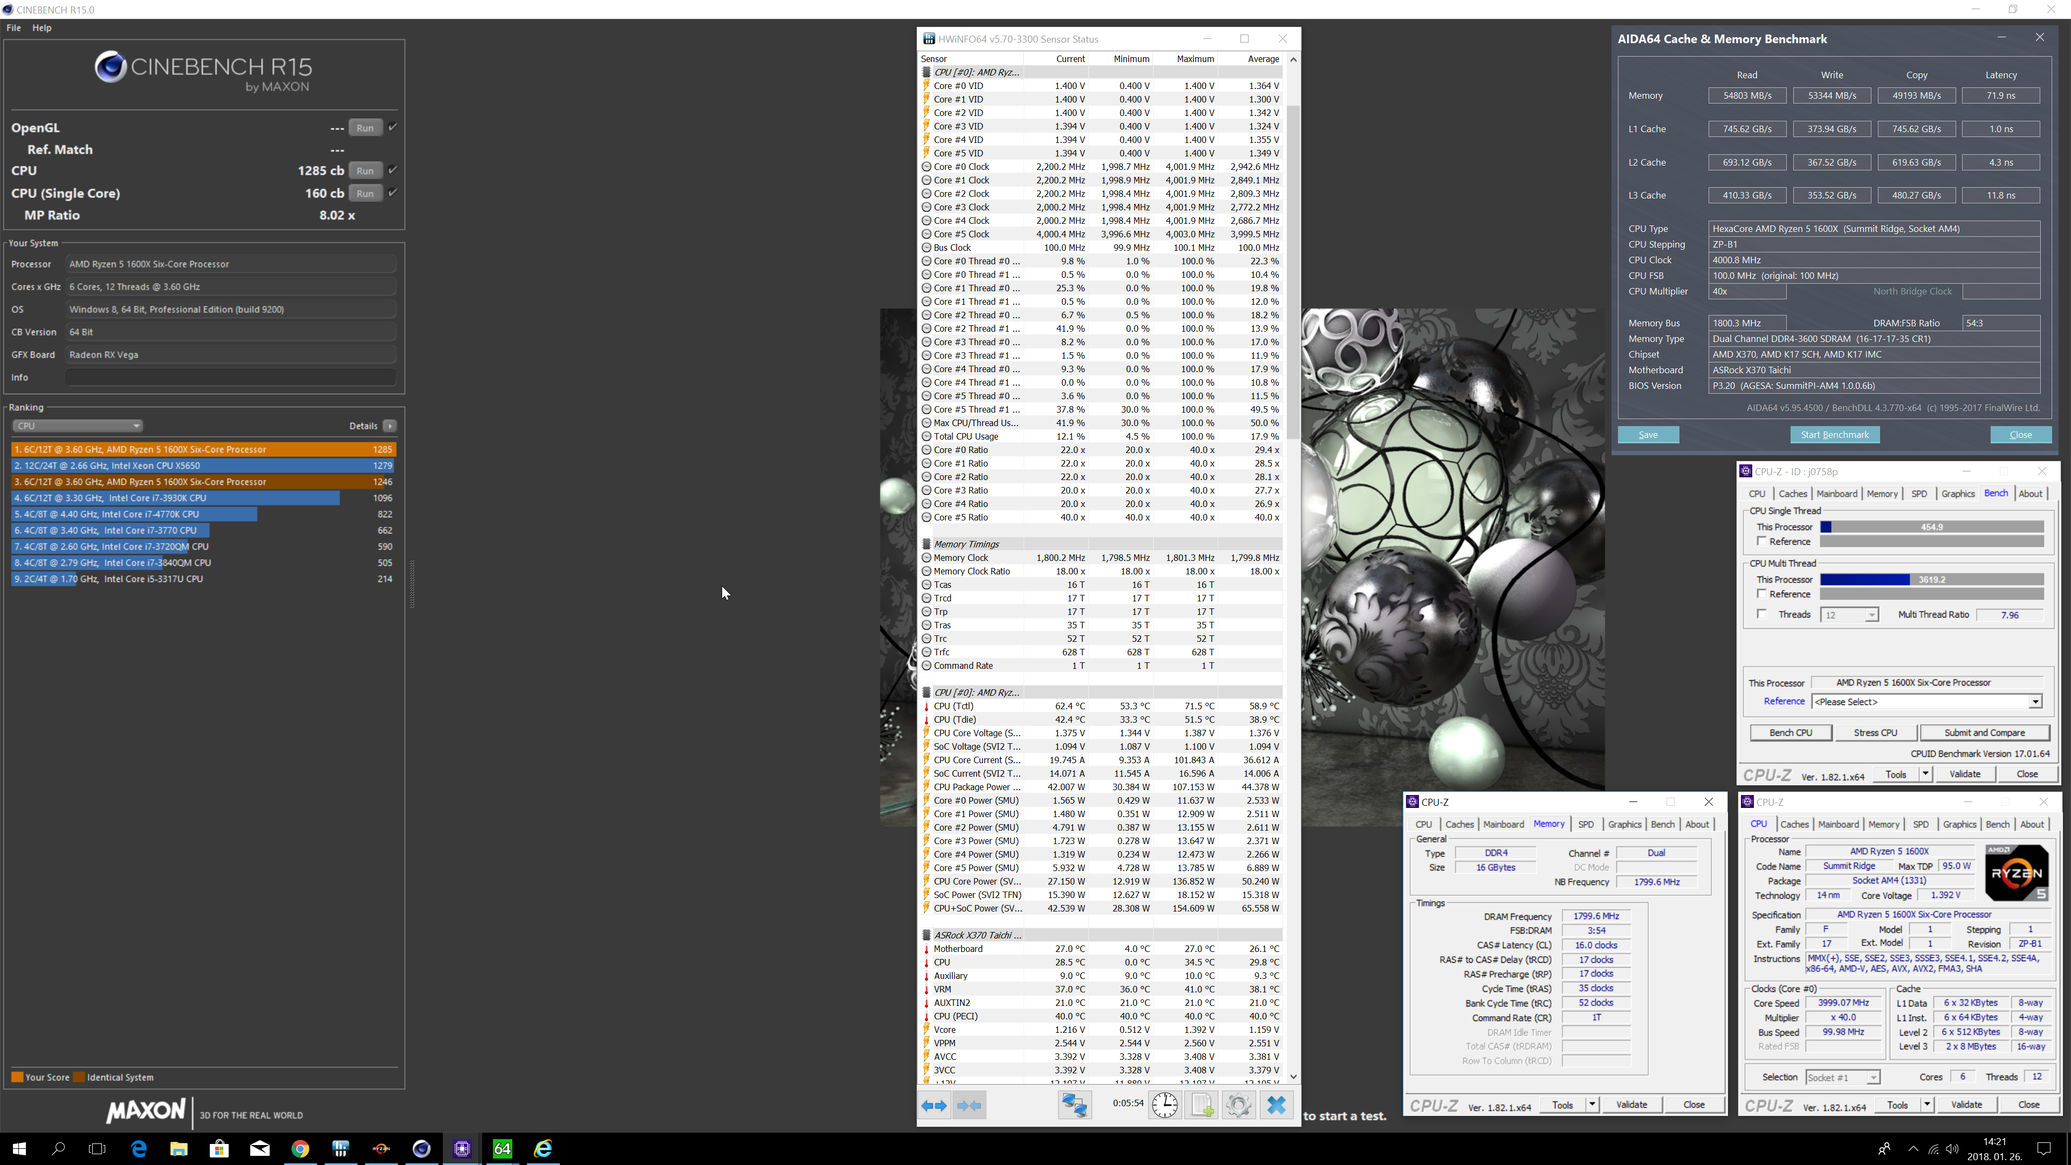Expand HWiNFO sensor columns with the arrows button

(934, 1105)
